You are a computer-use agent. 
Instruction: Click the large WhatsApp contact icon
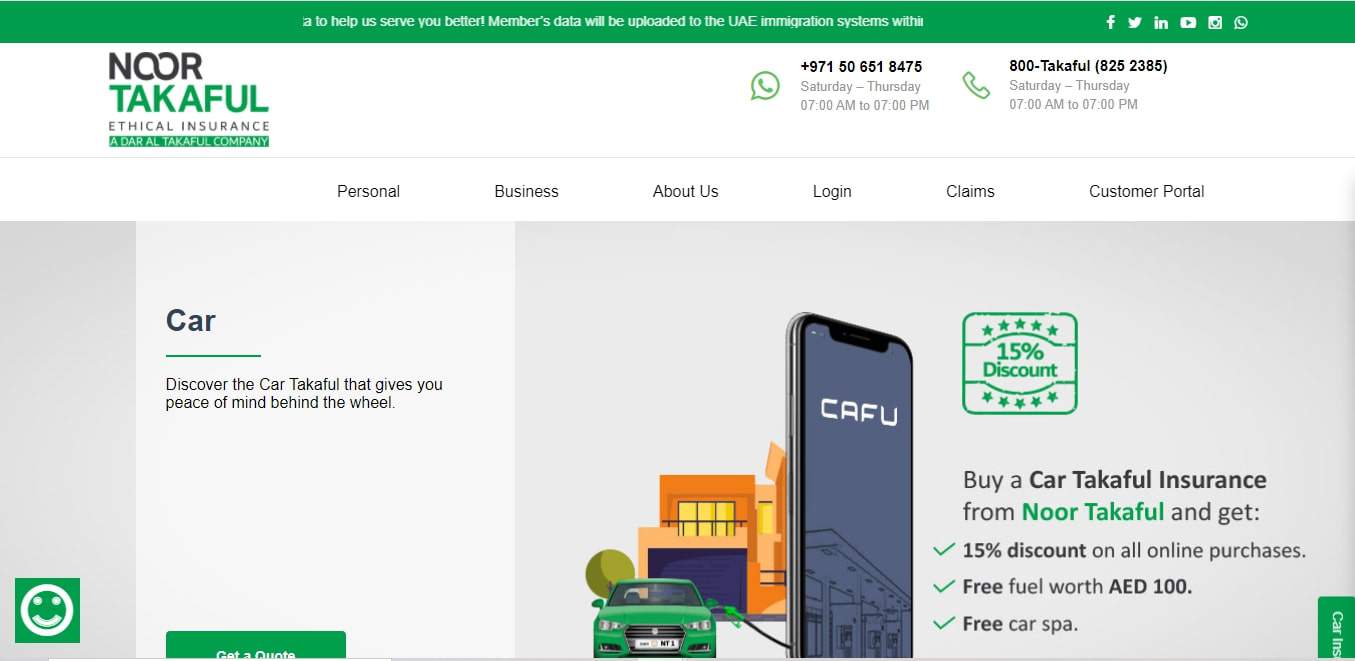click(x=765, y=86)
